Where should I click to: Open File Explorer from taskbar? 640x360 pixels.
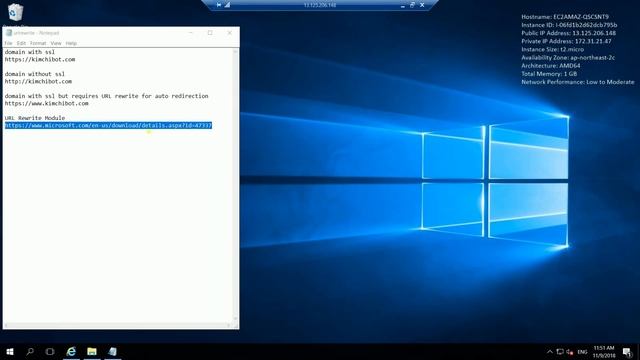click(x=92, y=351)
